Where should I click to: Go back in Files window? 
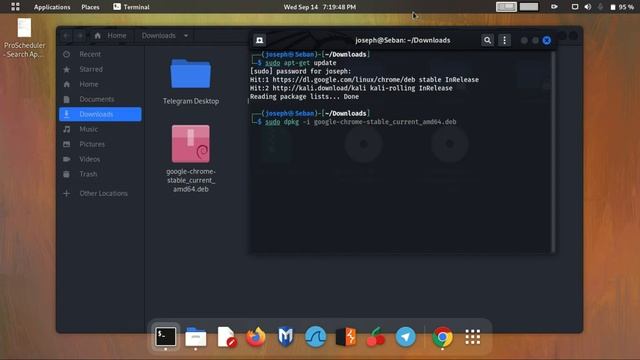(67, 36)
